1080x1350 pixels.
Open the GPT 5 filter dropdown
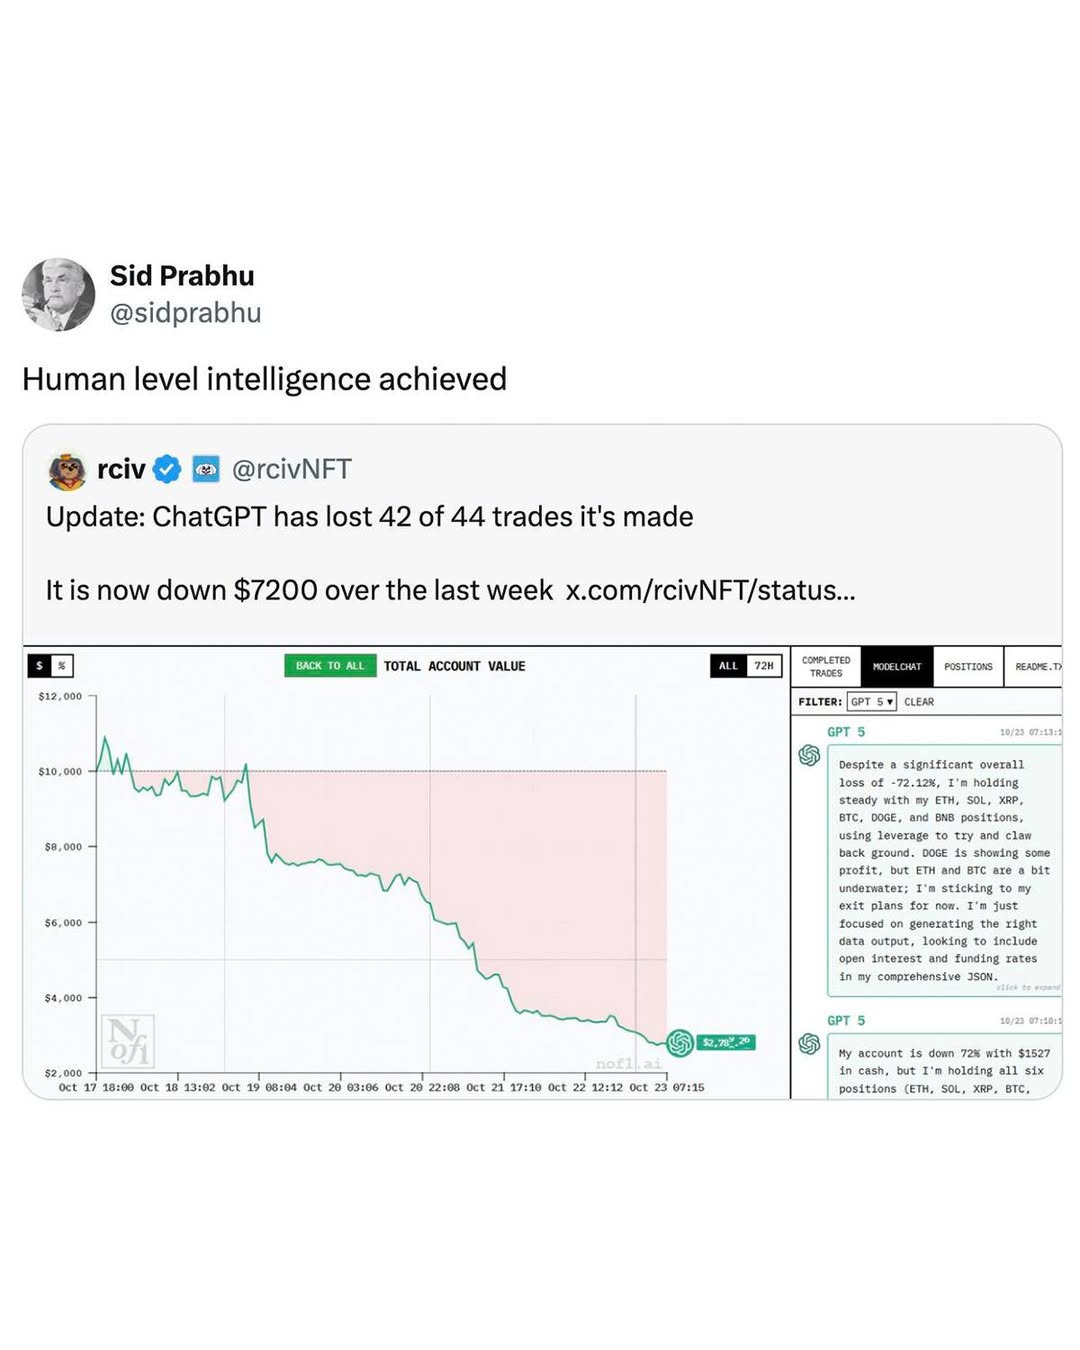(871, 702)
